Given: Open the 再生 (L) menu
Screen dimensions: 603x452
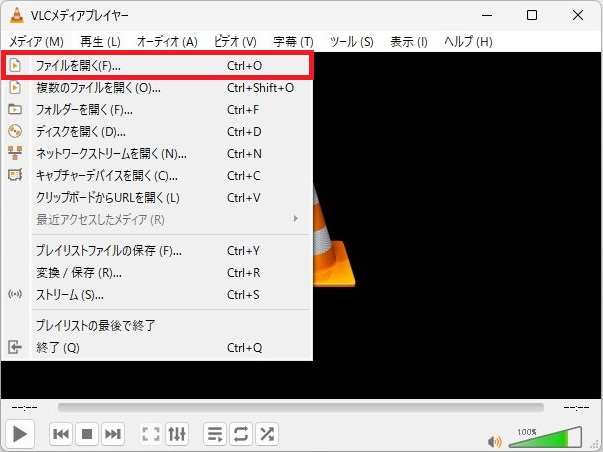Looking at the screenshot, I should click(x=99, y=41).
